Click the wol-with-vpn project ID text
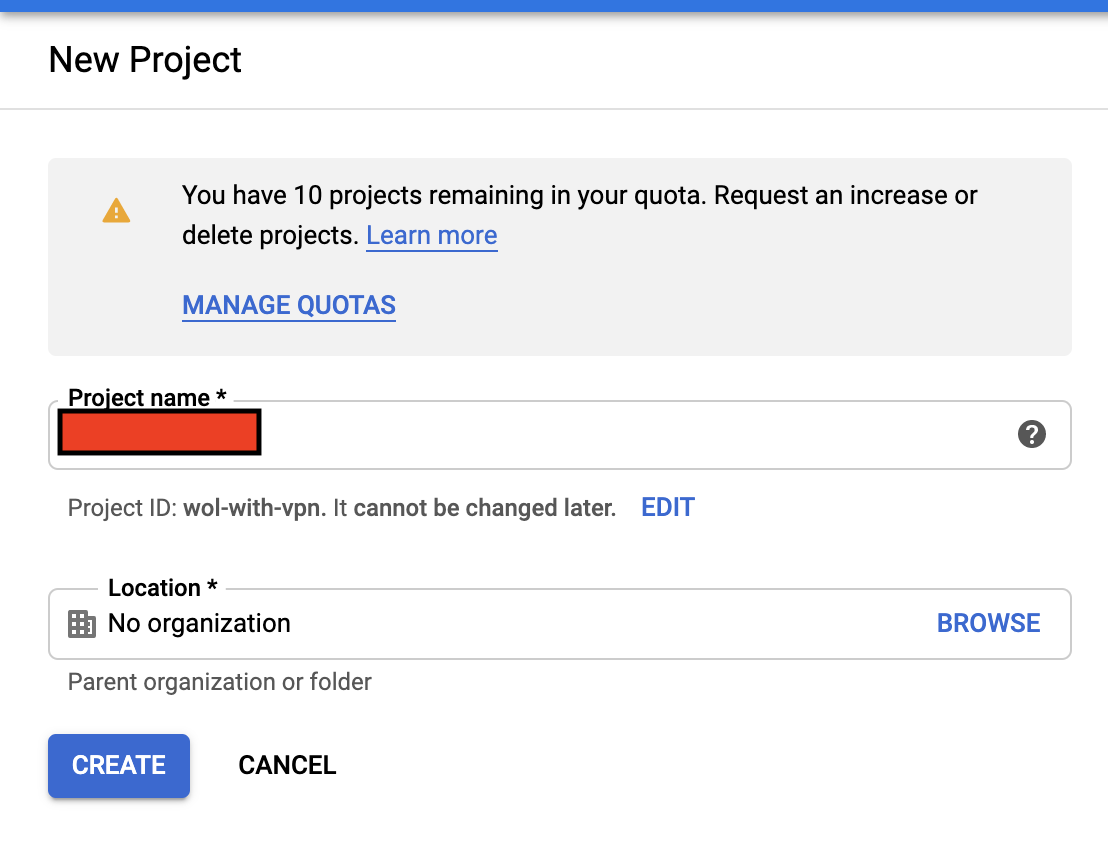The width and height of the screenshot is (1108, 852). 254,508
